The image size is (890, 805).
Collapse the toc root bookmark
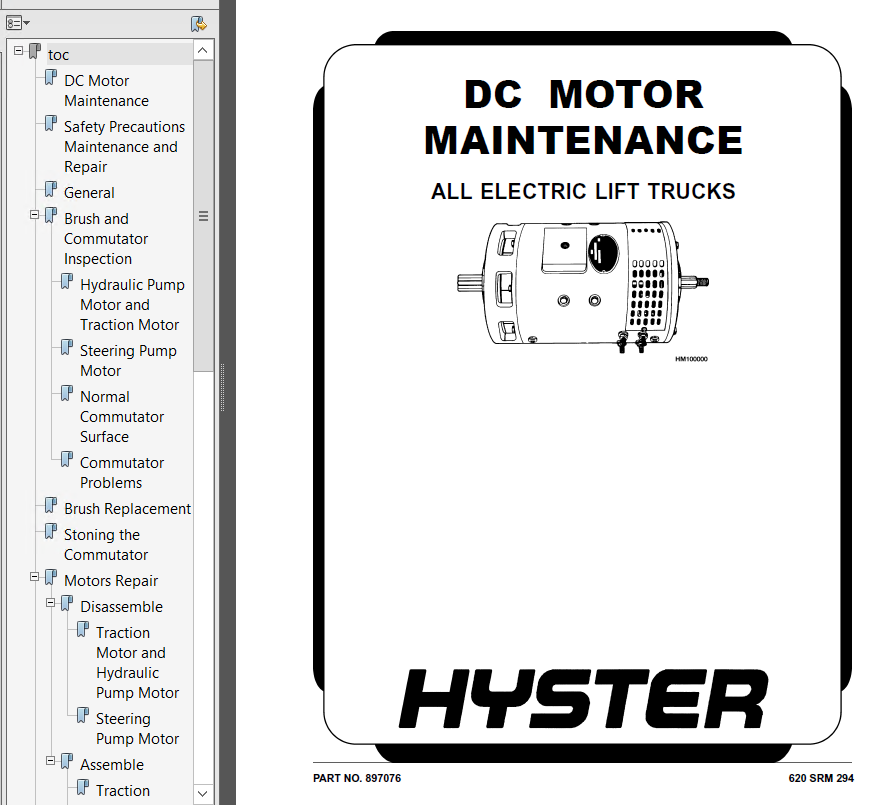pos(19,51)
